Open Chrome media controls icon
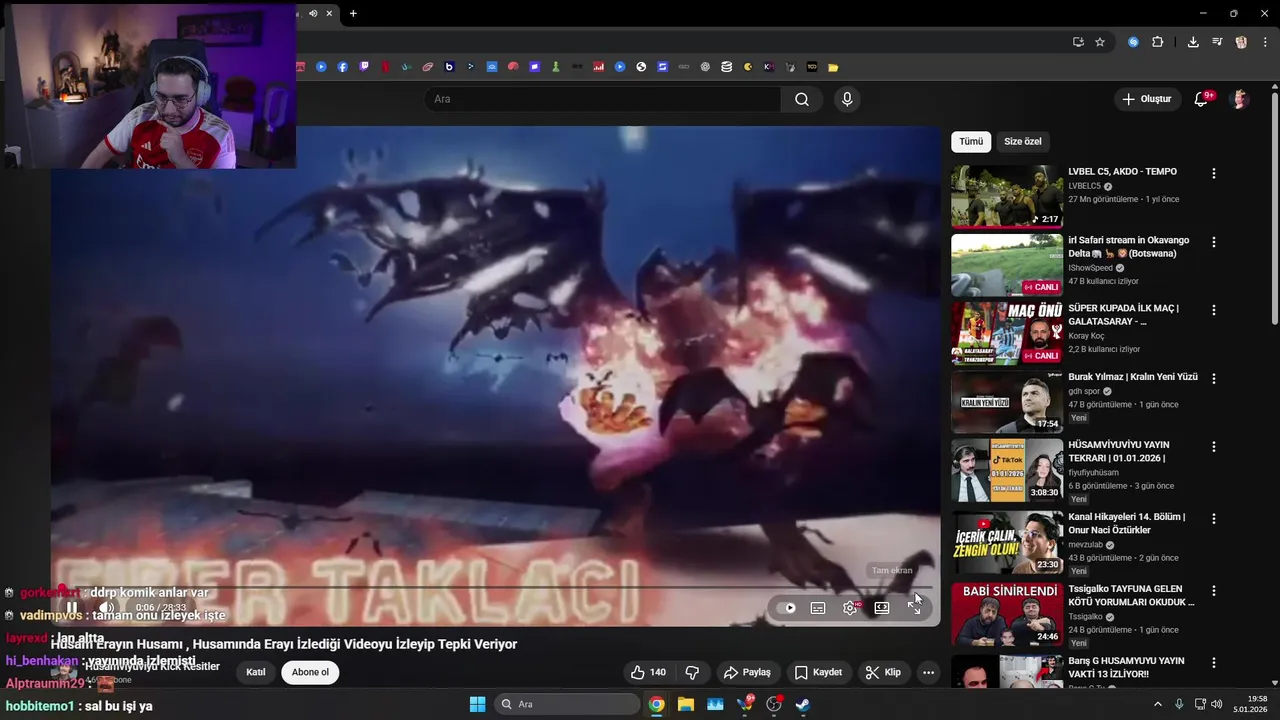This screenshot has width=1280, height=720. click(1217, 42)
